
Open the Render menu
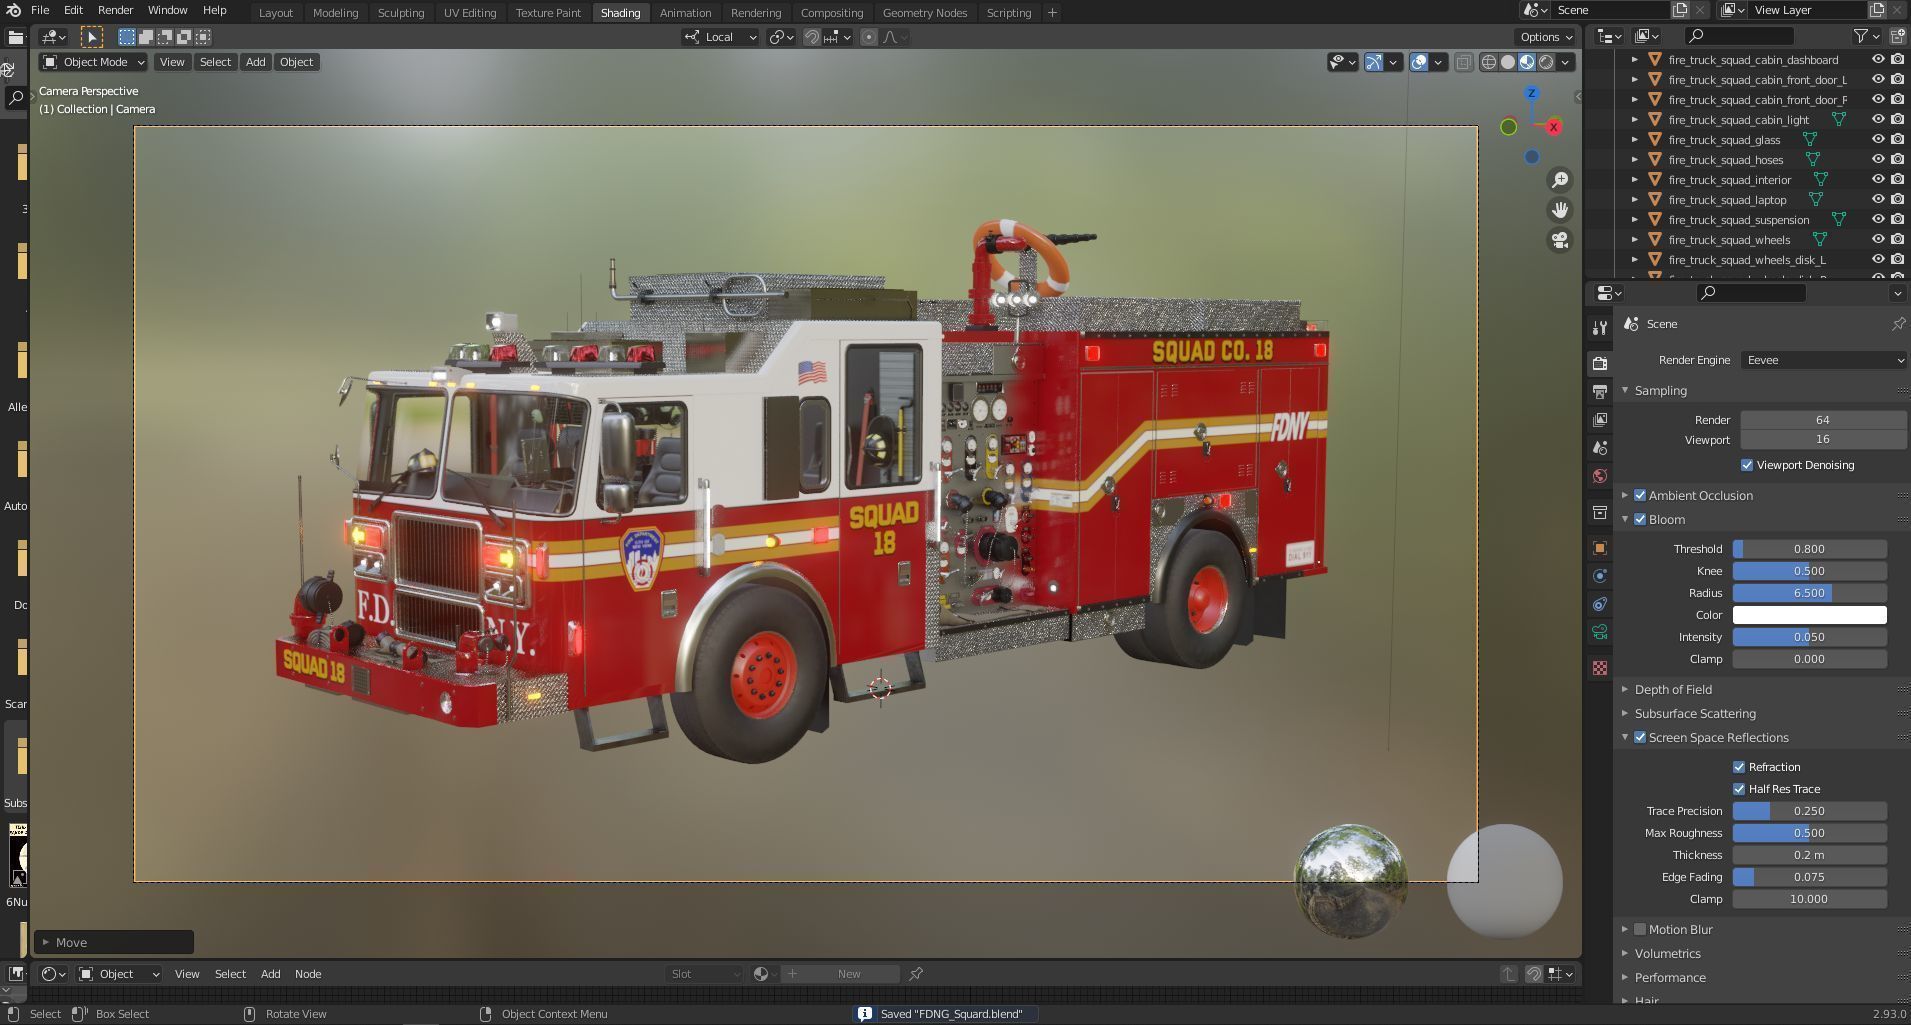(115, 10)
